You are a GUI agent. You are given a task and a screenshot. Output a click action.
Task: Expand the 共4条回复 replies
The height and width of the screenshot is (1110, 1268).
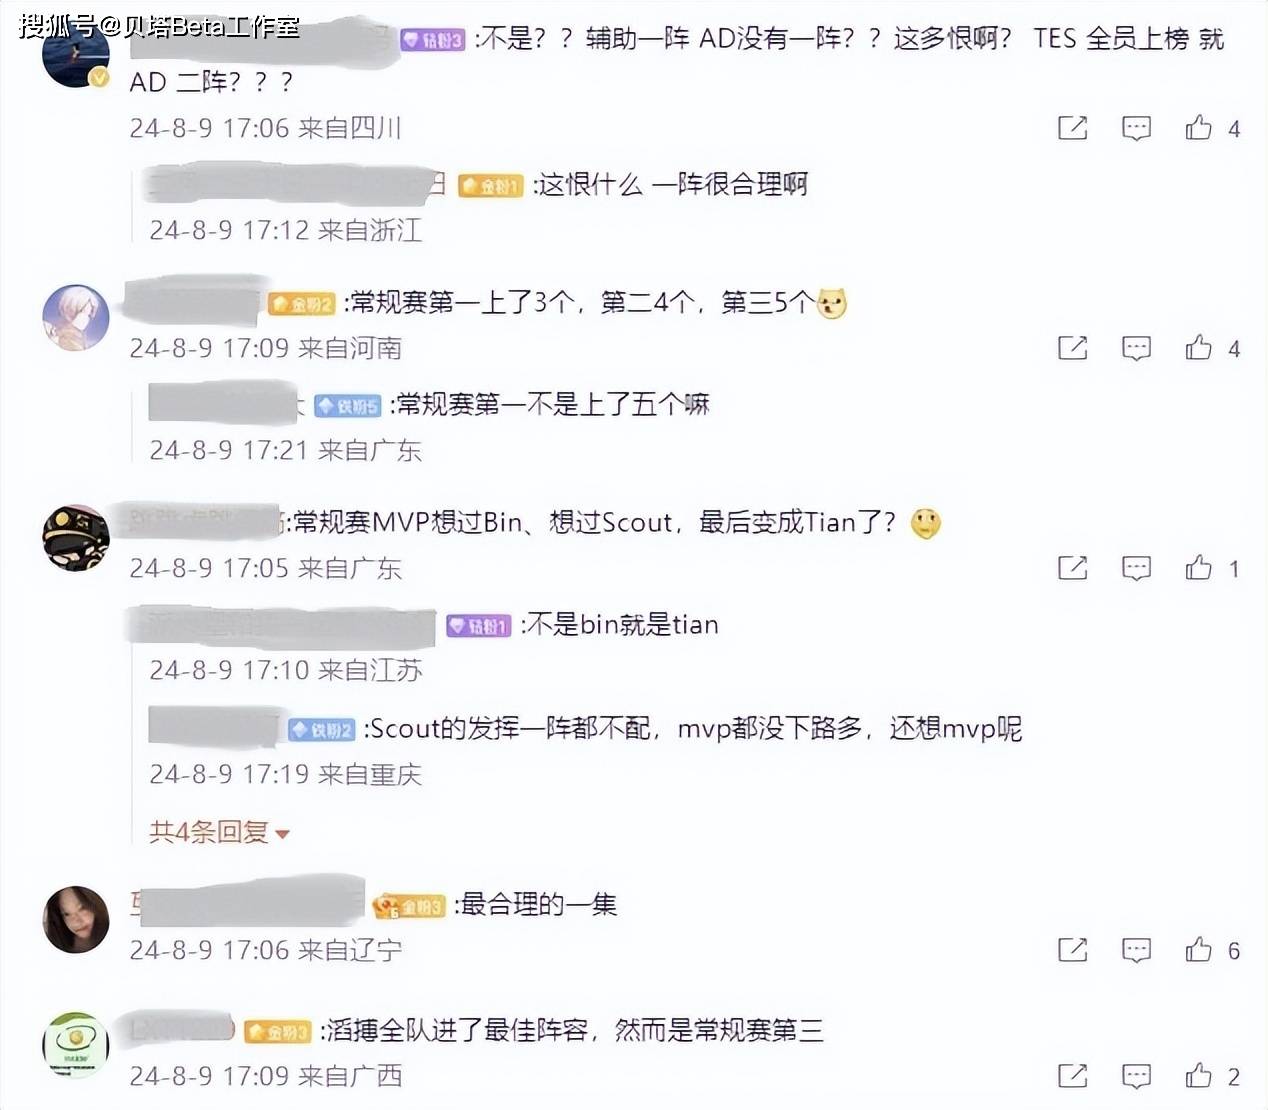pyautogui.click(x=219, y=832)
